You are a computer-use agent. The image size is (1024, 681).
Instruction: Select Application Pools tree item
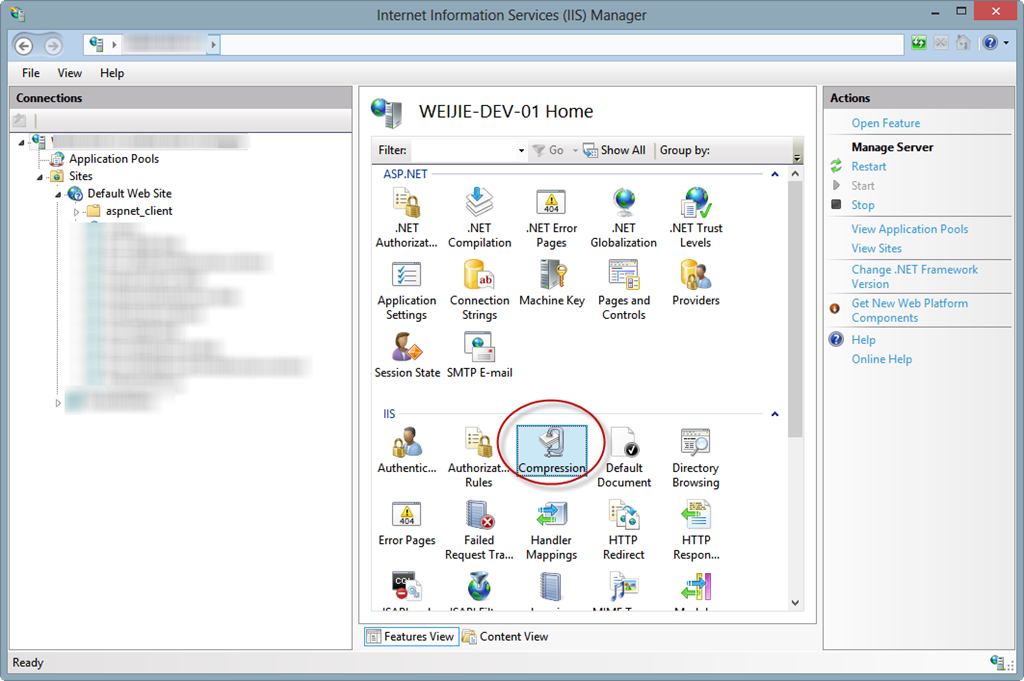114,159
